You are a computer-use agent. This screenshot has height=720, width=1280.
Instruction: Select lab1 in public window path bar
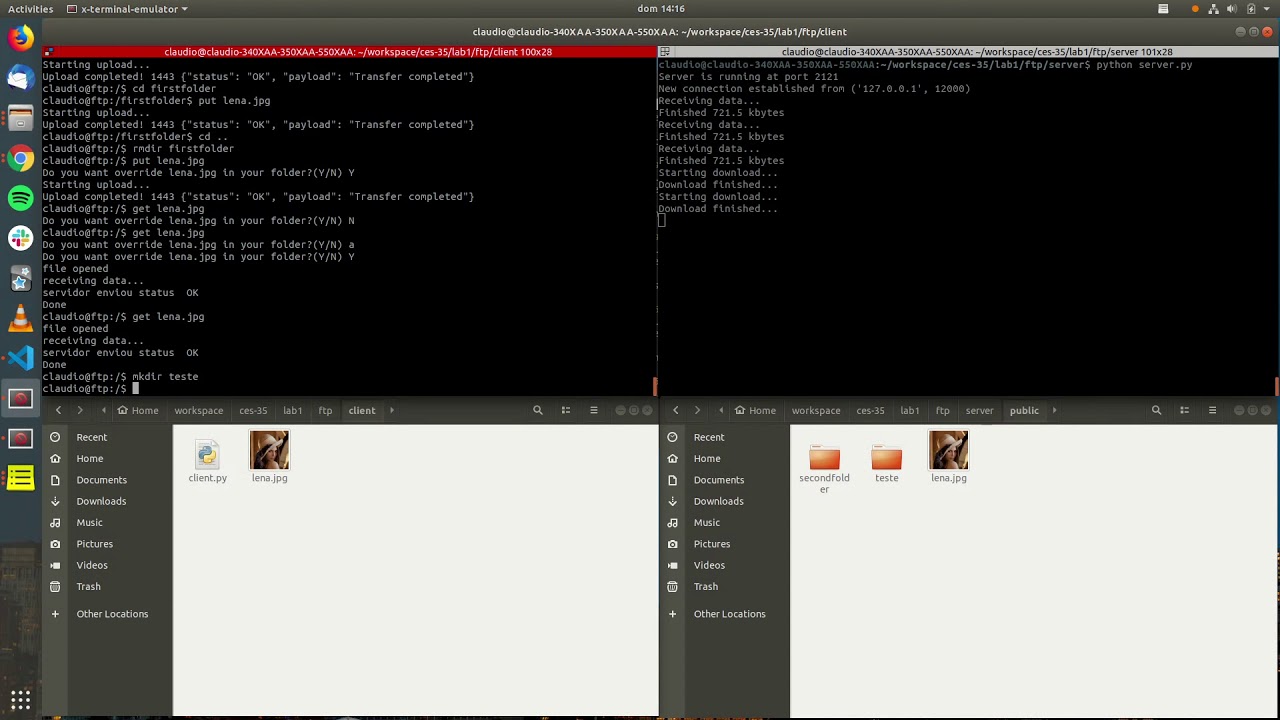pos(909,410)
